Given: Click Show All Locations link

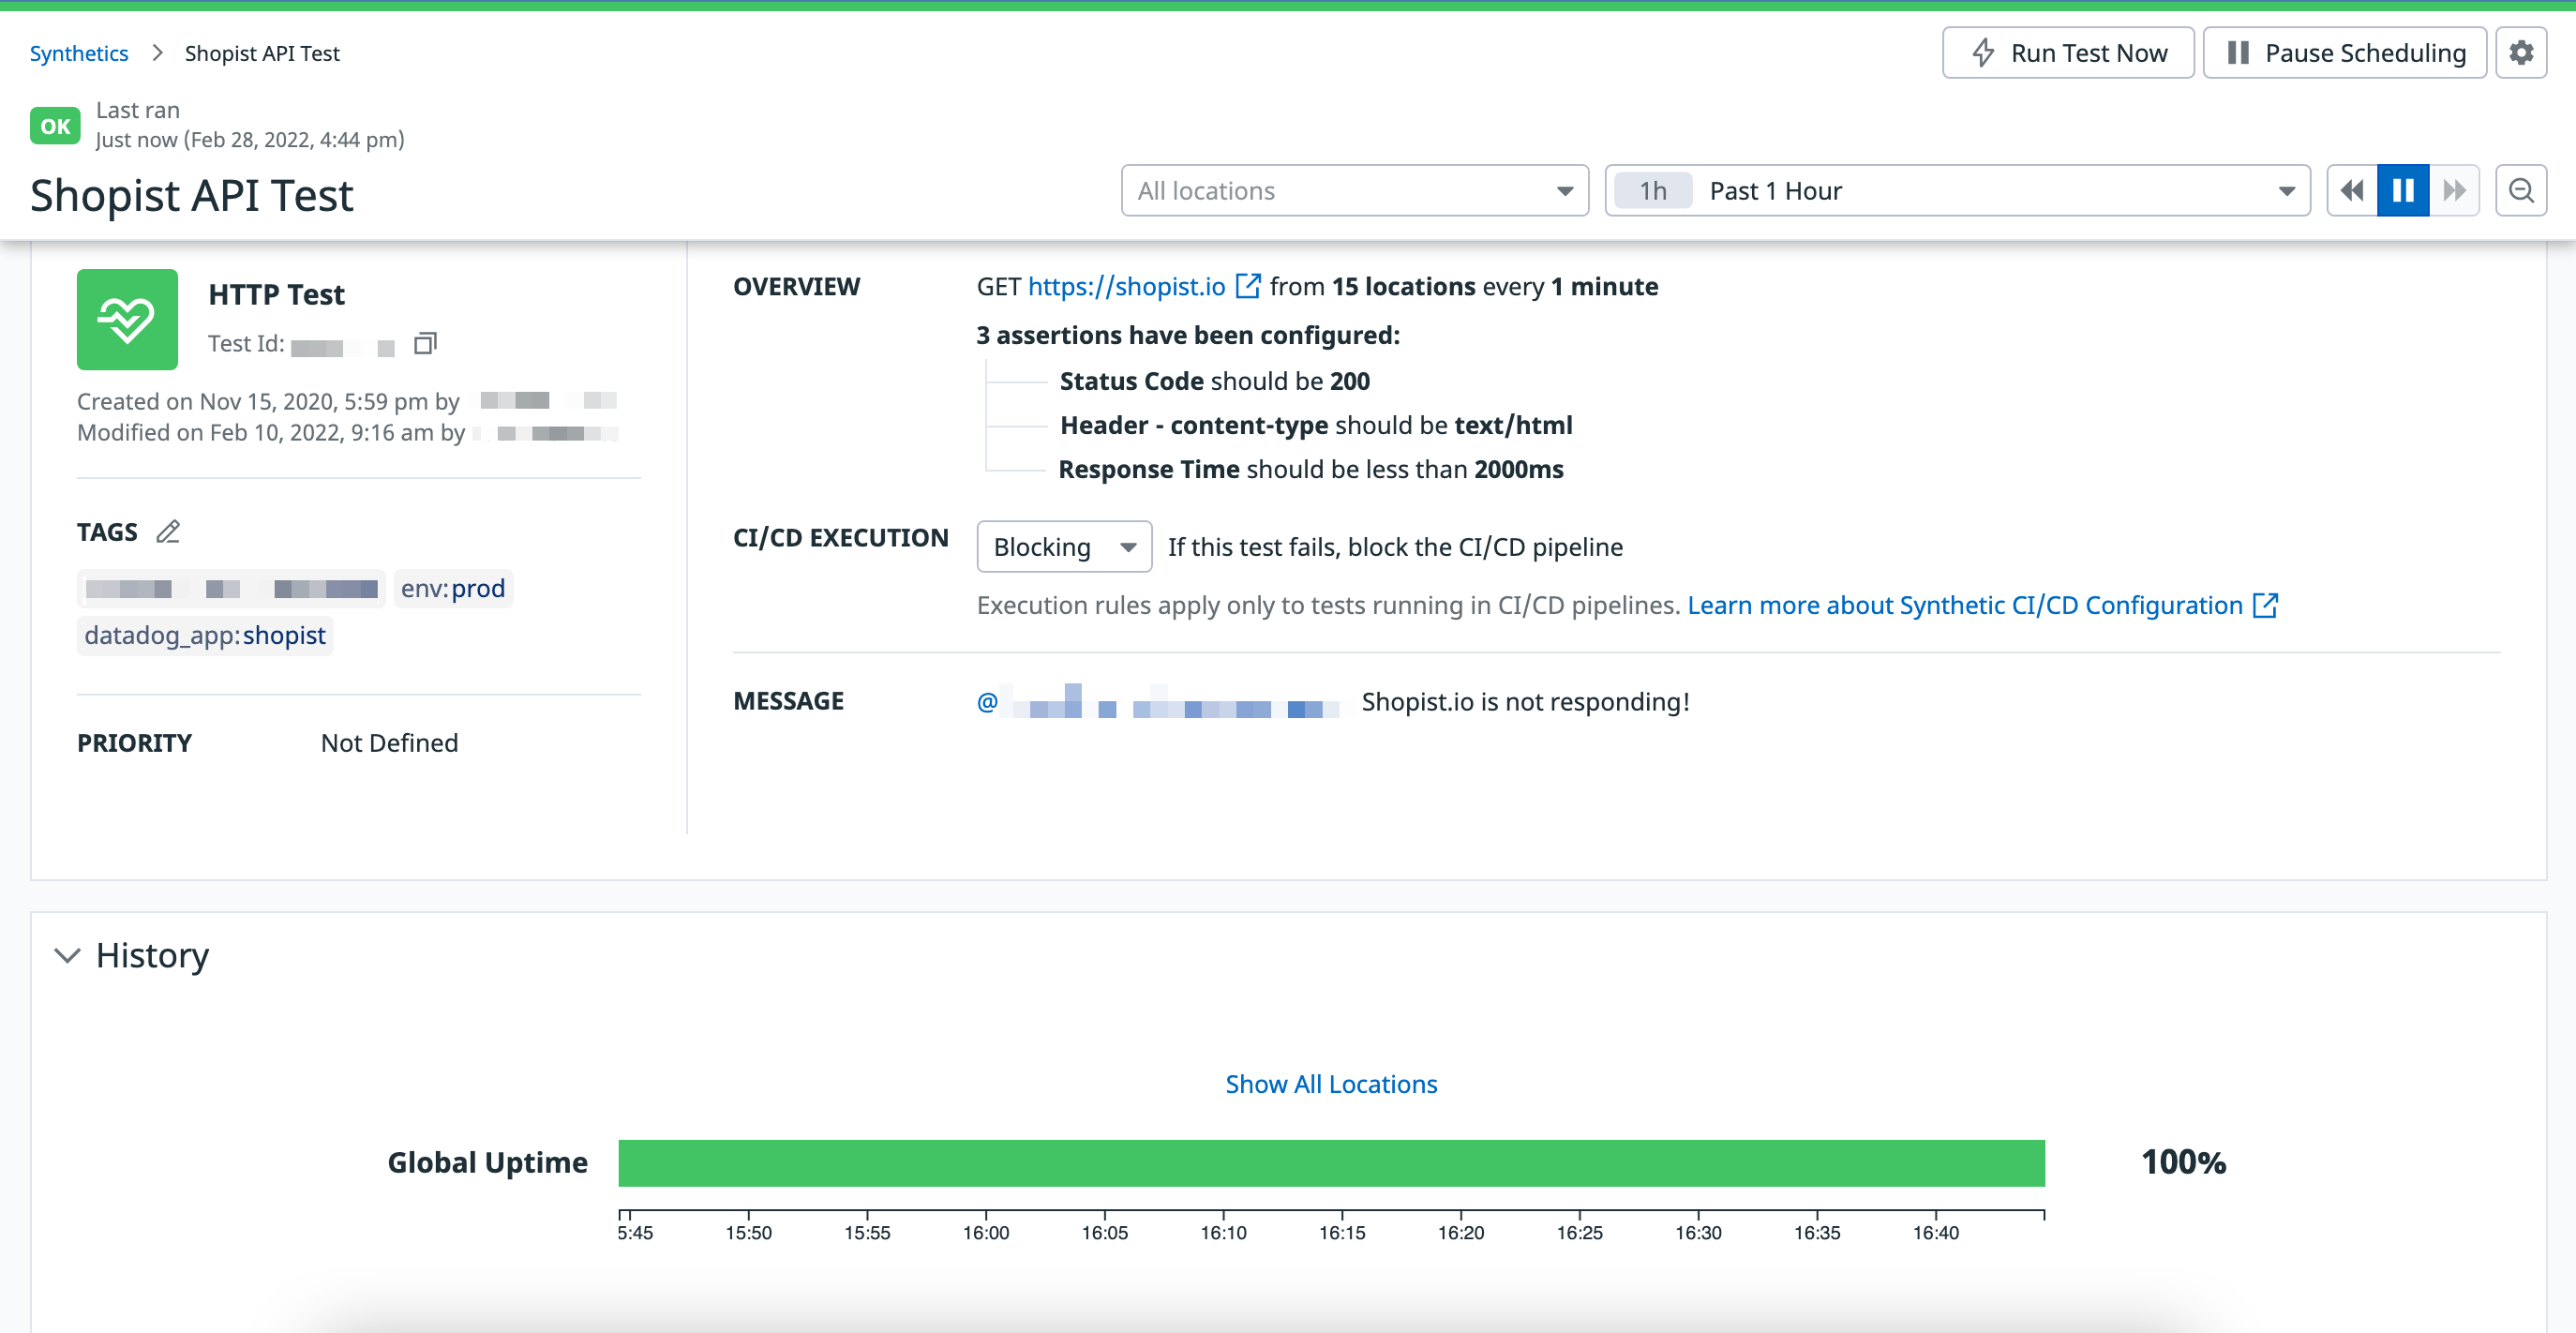Looking at the screenshot, I should pos(1331,1084).
